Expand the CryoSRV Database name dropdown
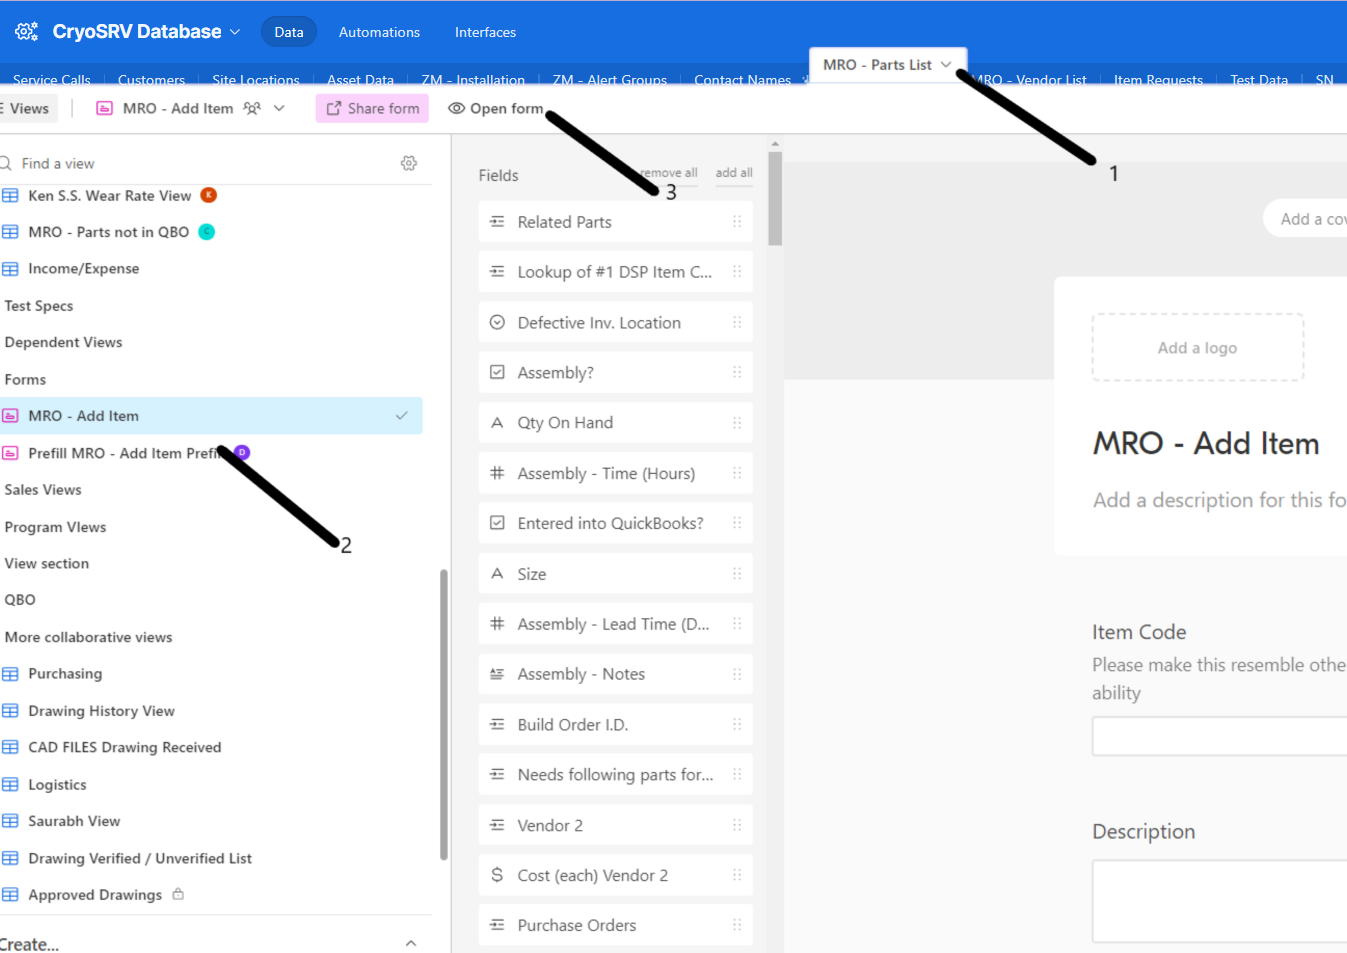This screenshot has width=1347, height=953. coord(235,32)
